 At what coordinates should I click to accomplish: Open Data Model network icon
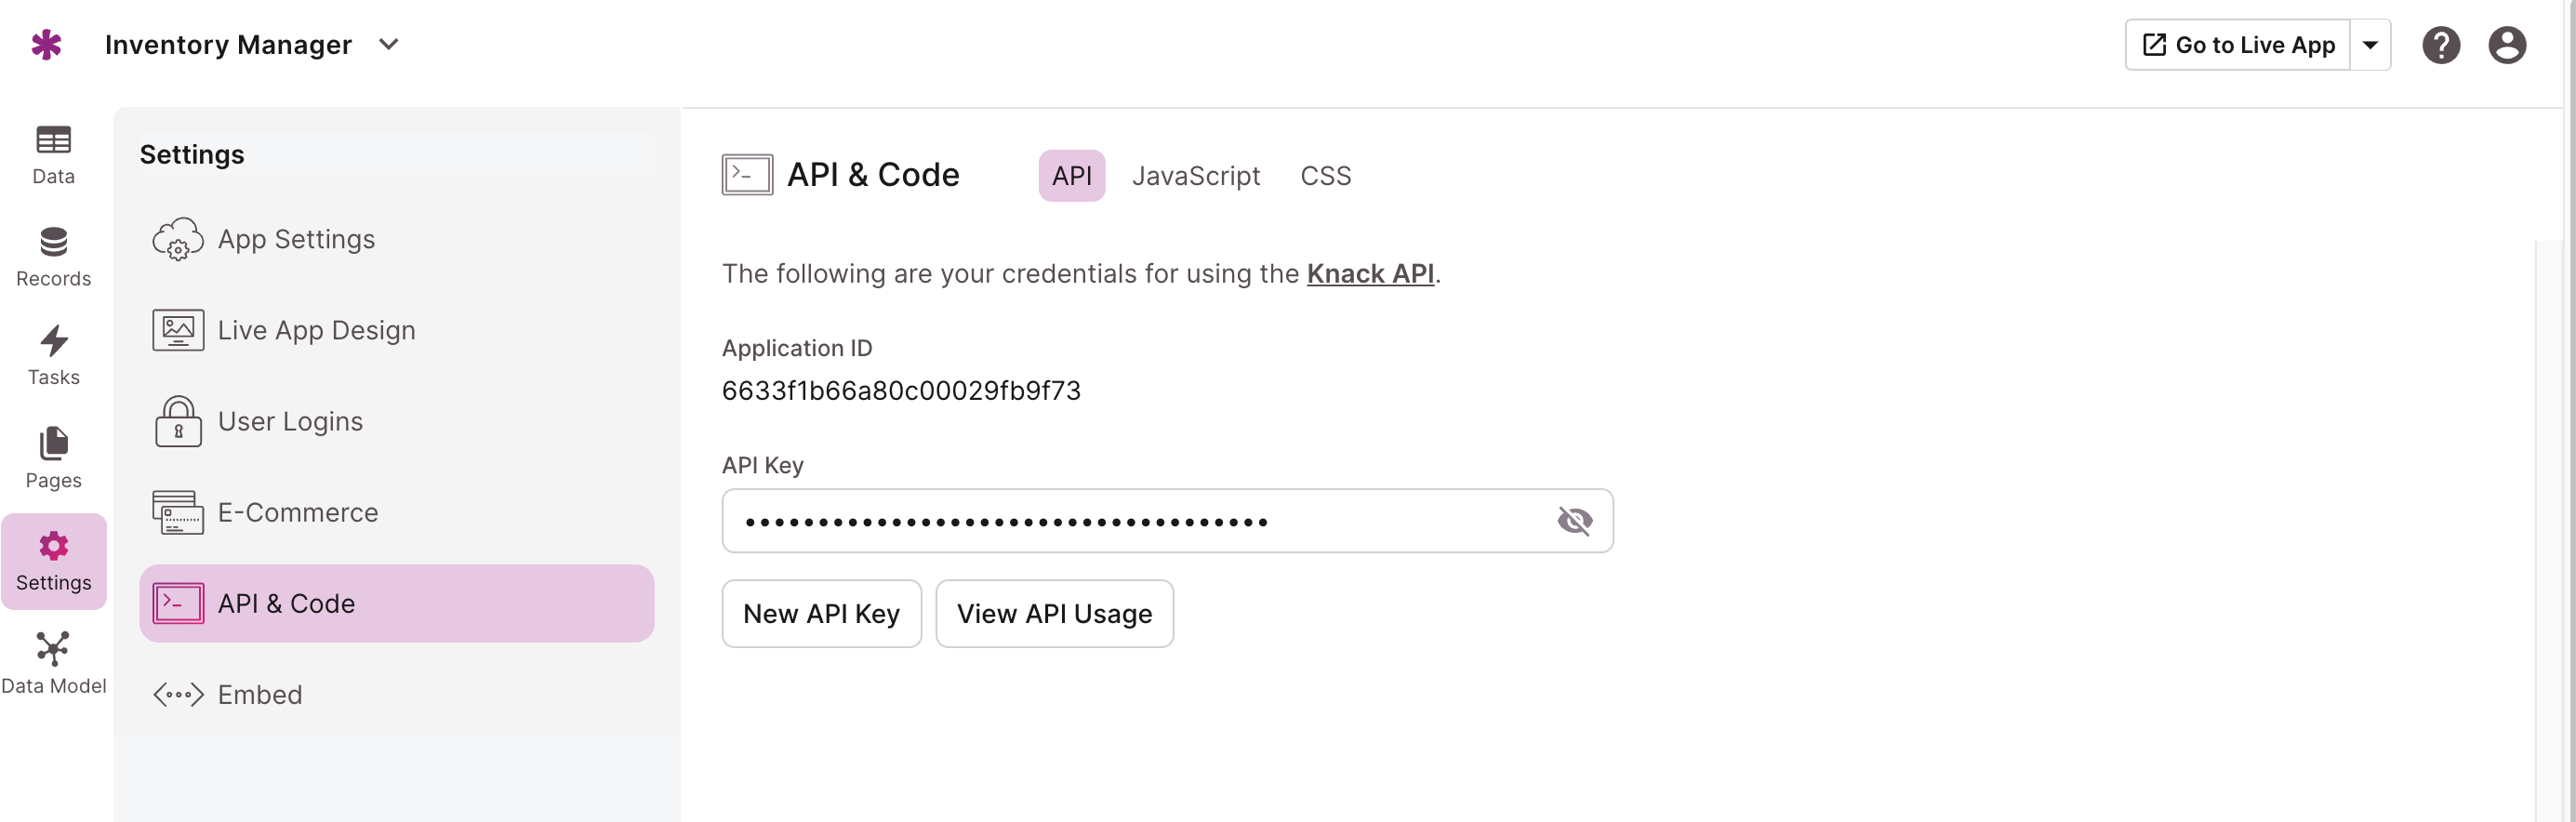point(53,649)
